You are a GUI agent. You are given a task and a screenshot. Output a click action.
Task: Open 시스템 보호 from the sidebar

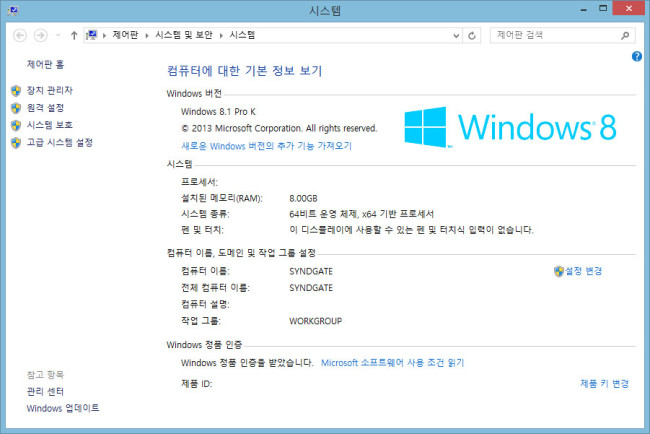tap(50, 125)
